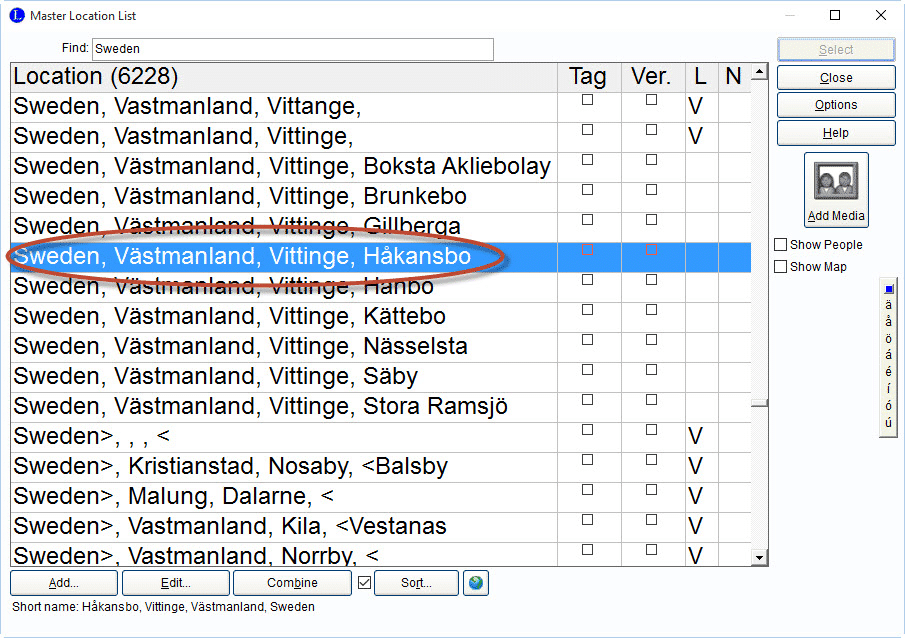Check Ver. box for Malung, Dalarne row
Image resolution: width=905 pixels, height=638 pixels.
652,490
